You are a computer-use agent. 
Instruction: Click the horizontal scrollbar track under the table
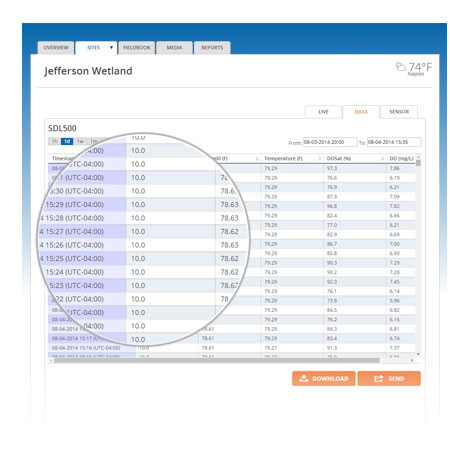(217, 360)
